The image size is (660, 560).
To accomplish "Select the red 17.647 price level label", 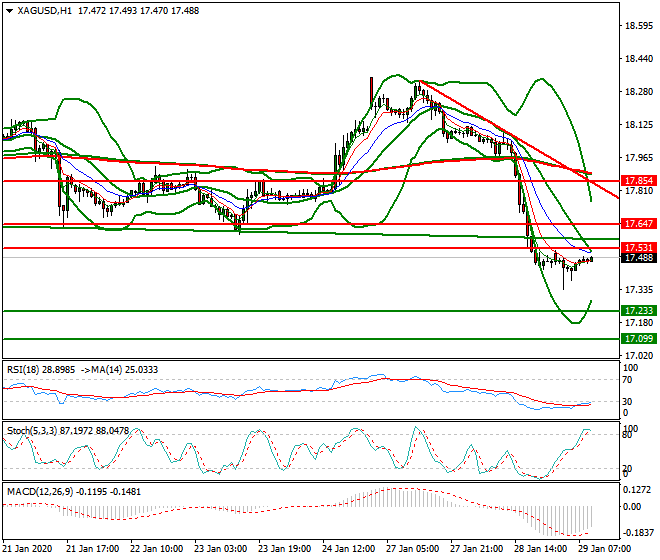I will (x=639, y=224).
